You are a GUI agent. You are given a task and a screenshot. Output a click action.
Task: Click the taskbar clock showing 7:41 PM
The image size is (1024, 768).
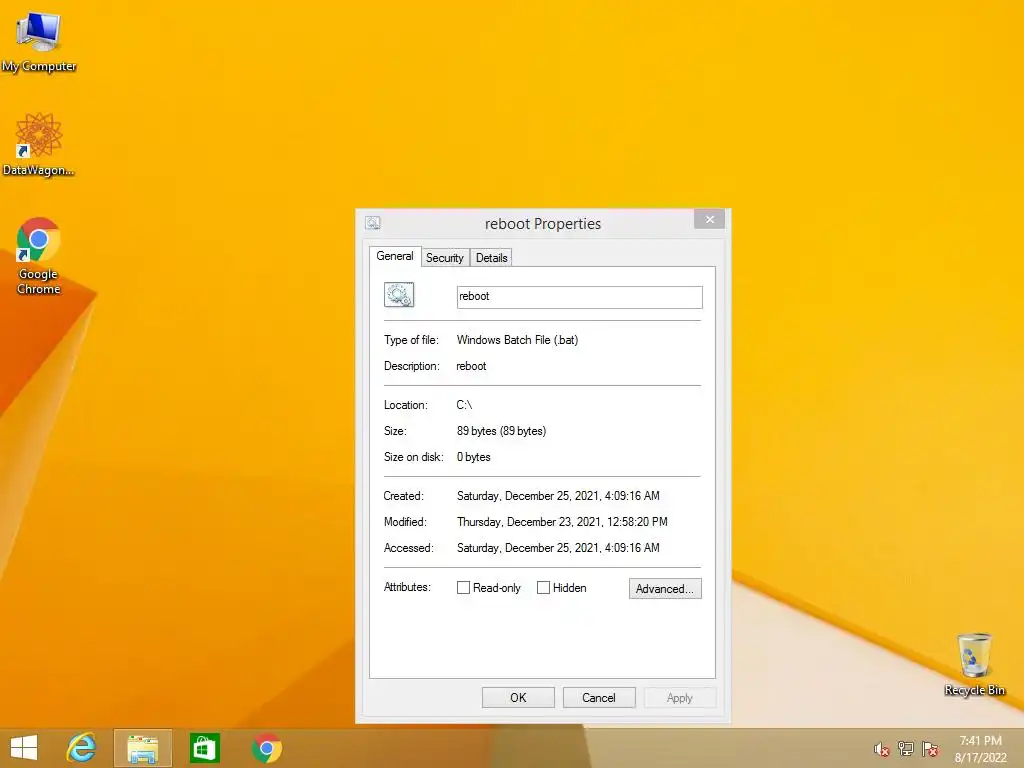click(980, 749)
